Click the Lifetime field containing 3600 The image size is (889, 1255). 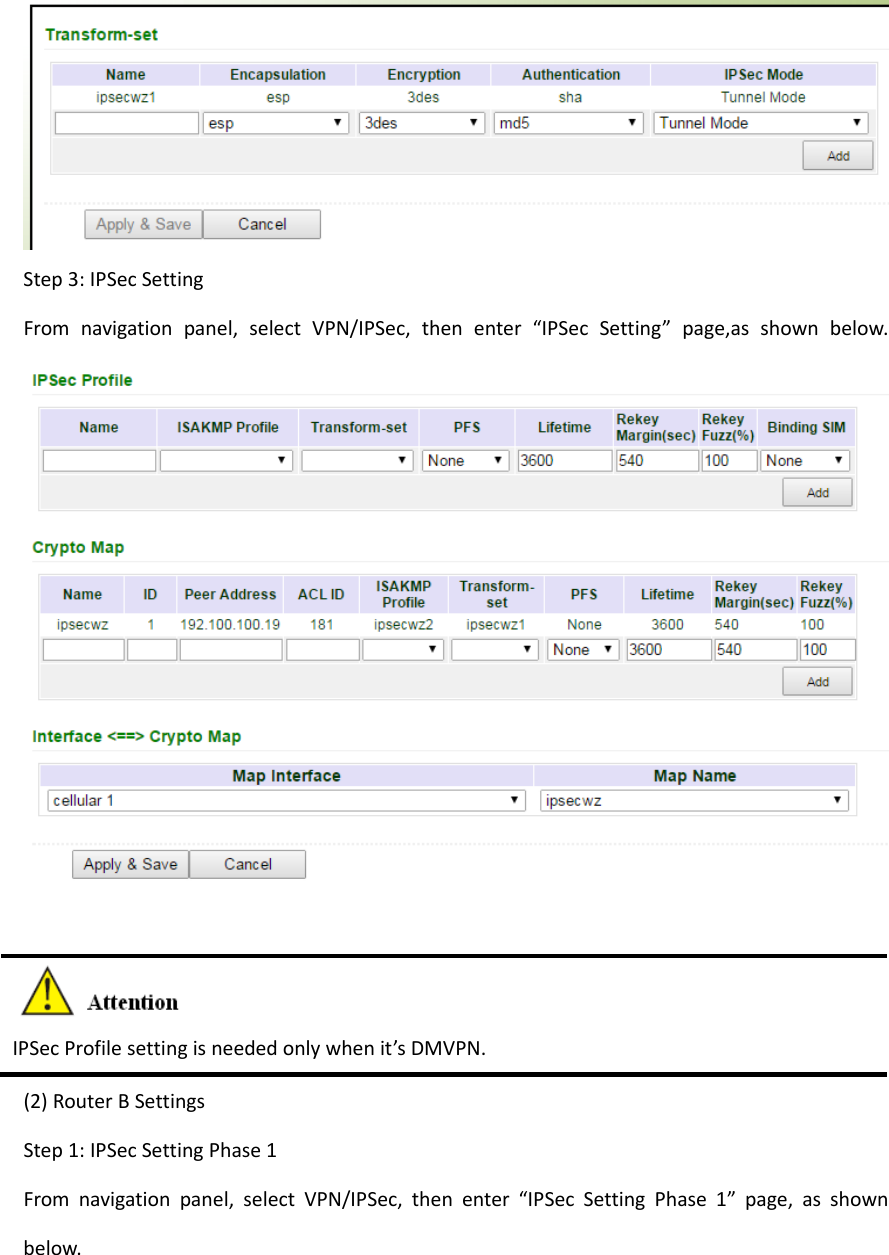[x=564, y=460]
